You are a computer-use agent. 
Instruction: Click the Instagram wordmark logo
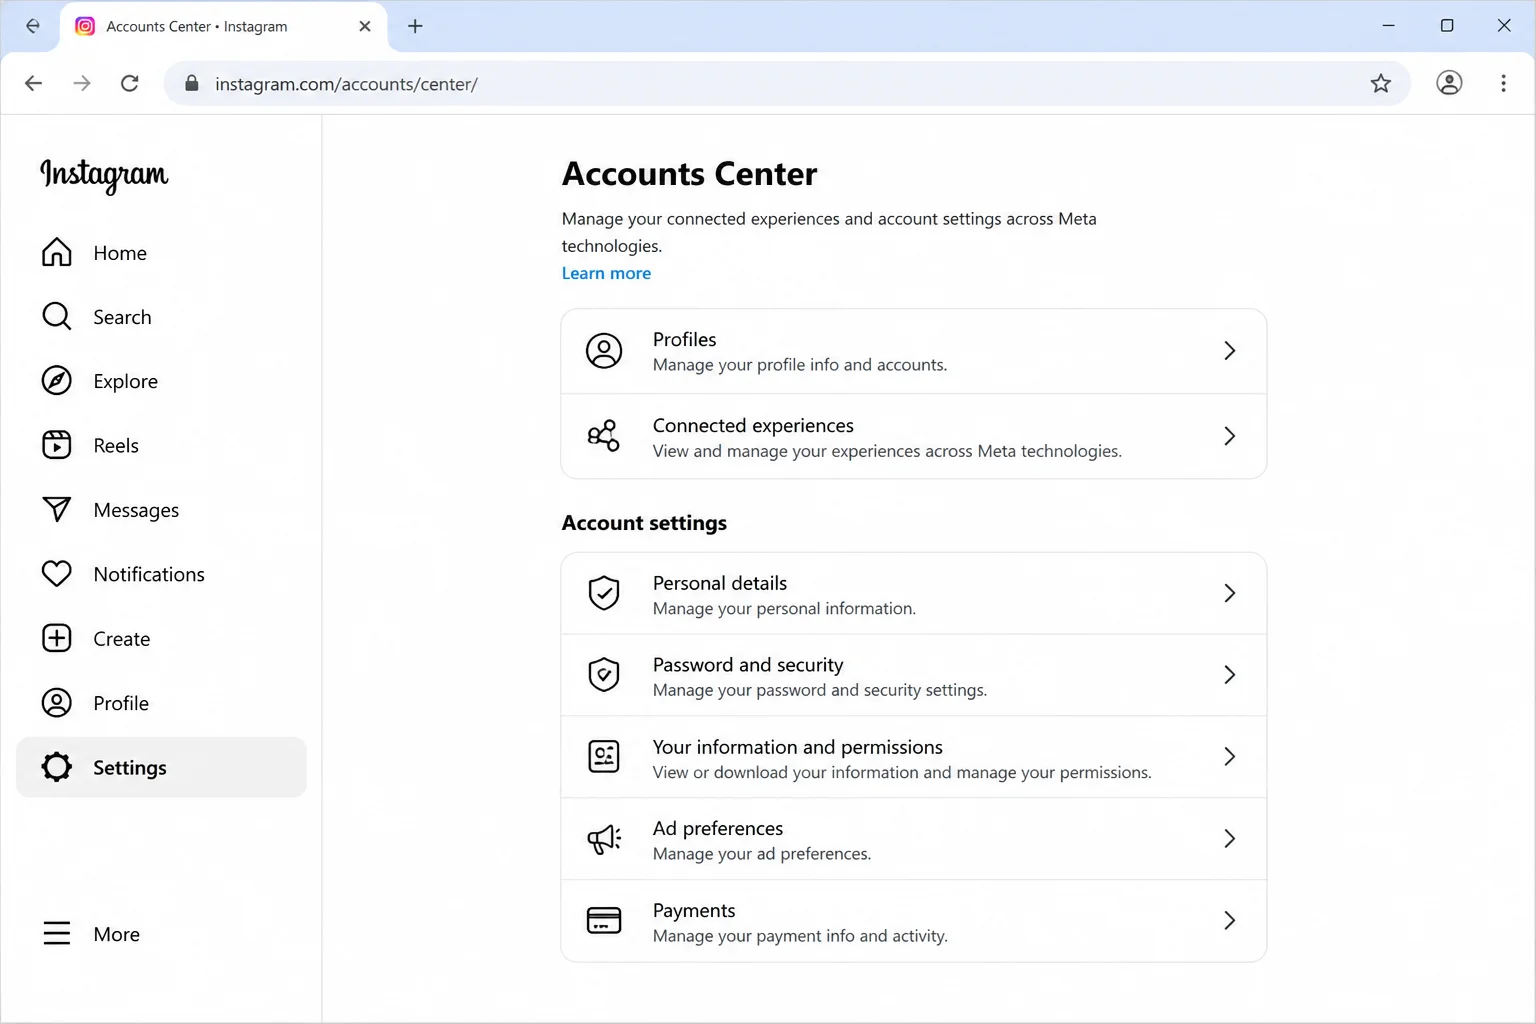coord(104,175)
